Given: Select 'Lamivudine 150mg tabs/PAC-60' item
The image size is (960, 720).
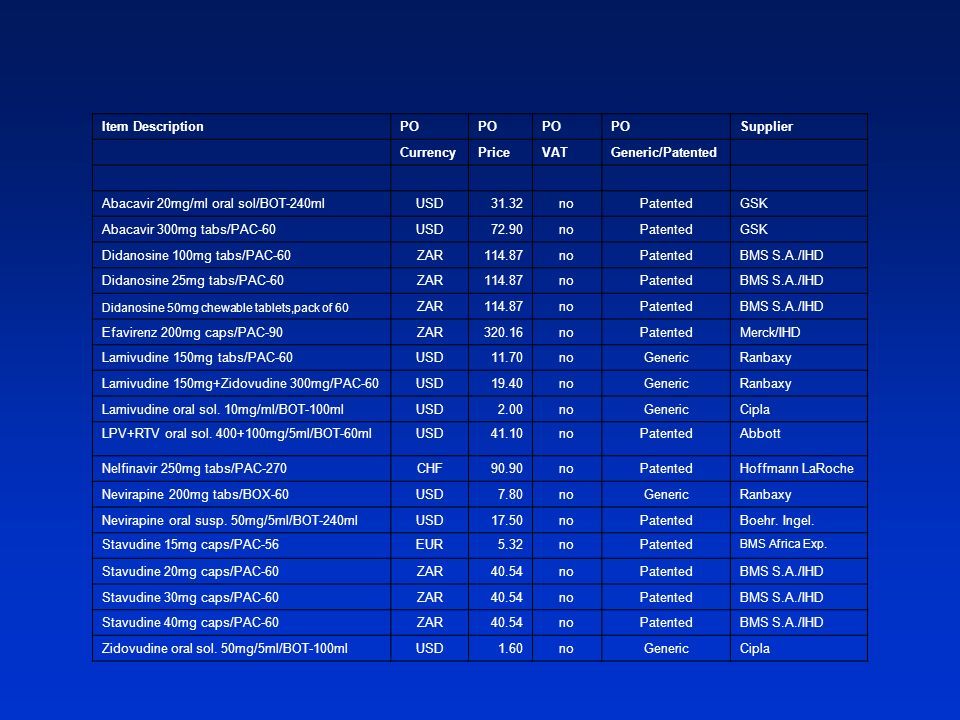Looking at the screenshot, I should pos(197,358).
